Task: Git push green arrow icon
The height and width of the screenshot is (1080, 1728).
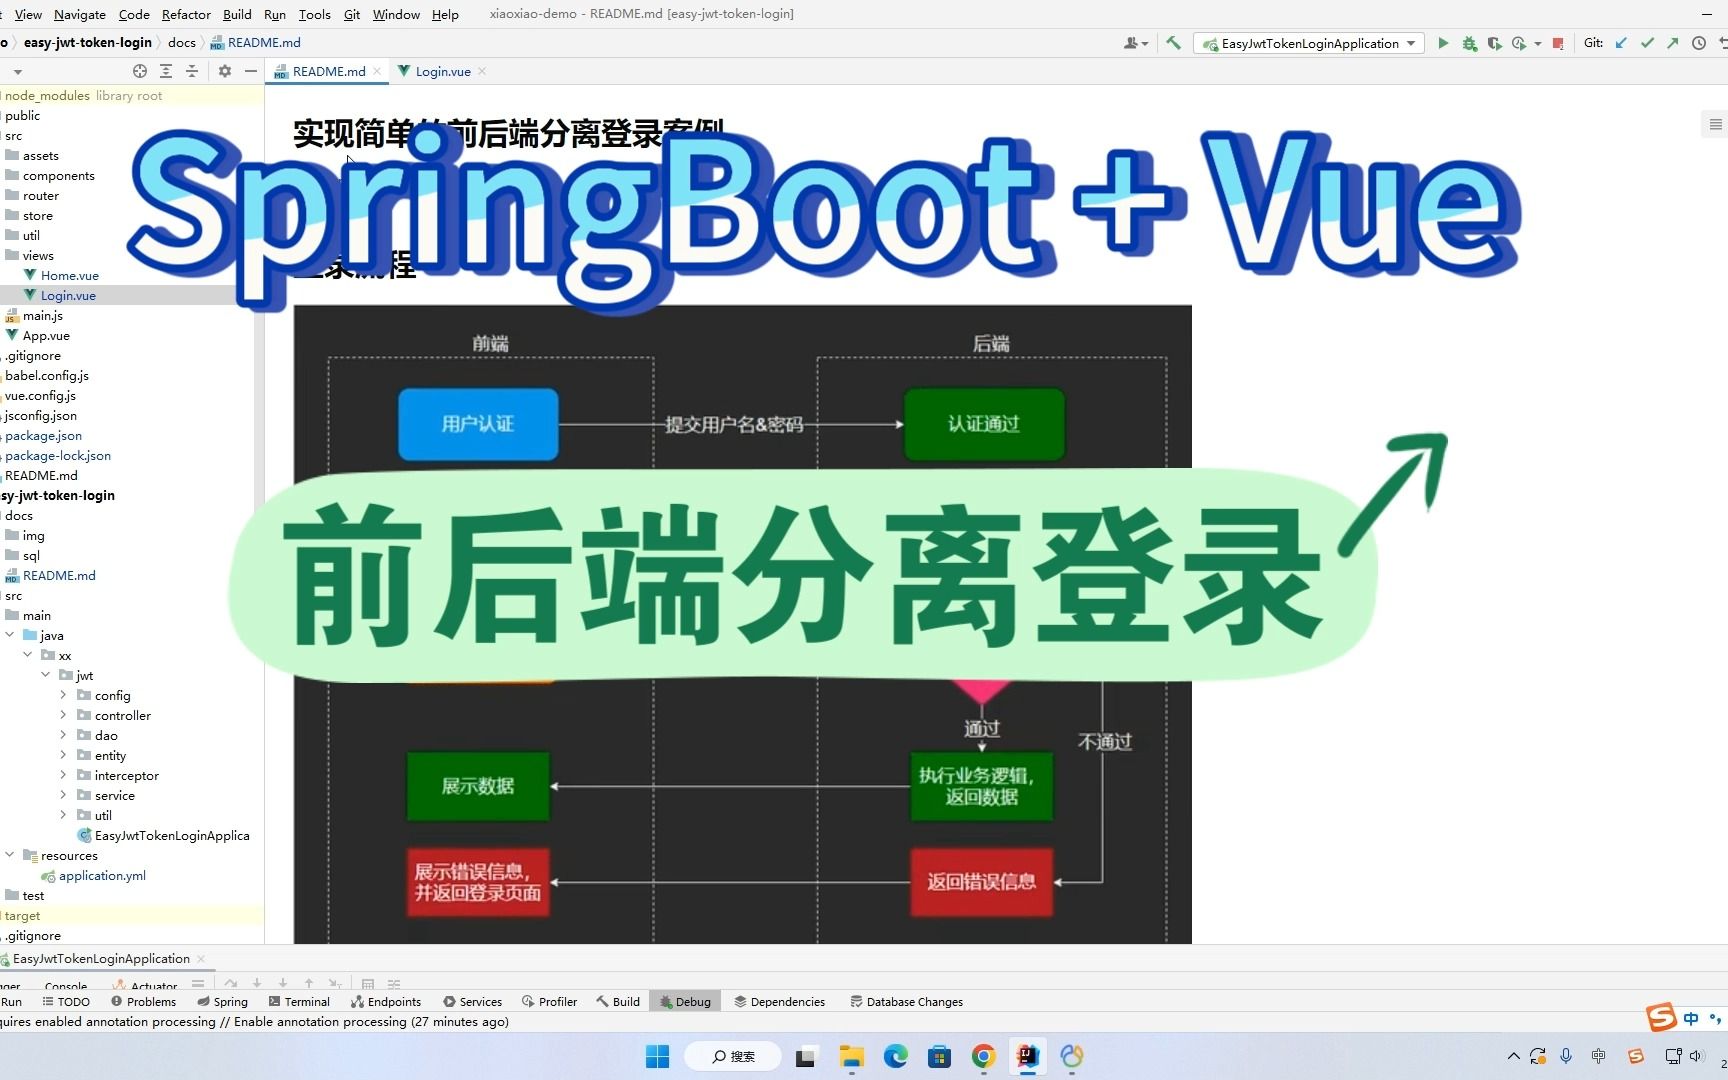Action: coord(1673,43)
